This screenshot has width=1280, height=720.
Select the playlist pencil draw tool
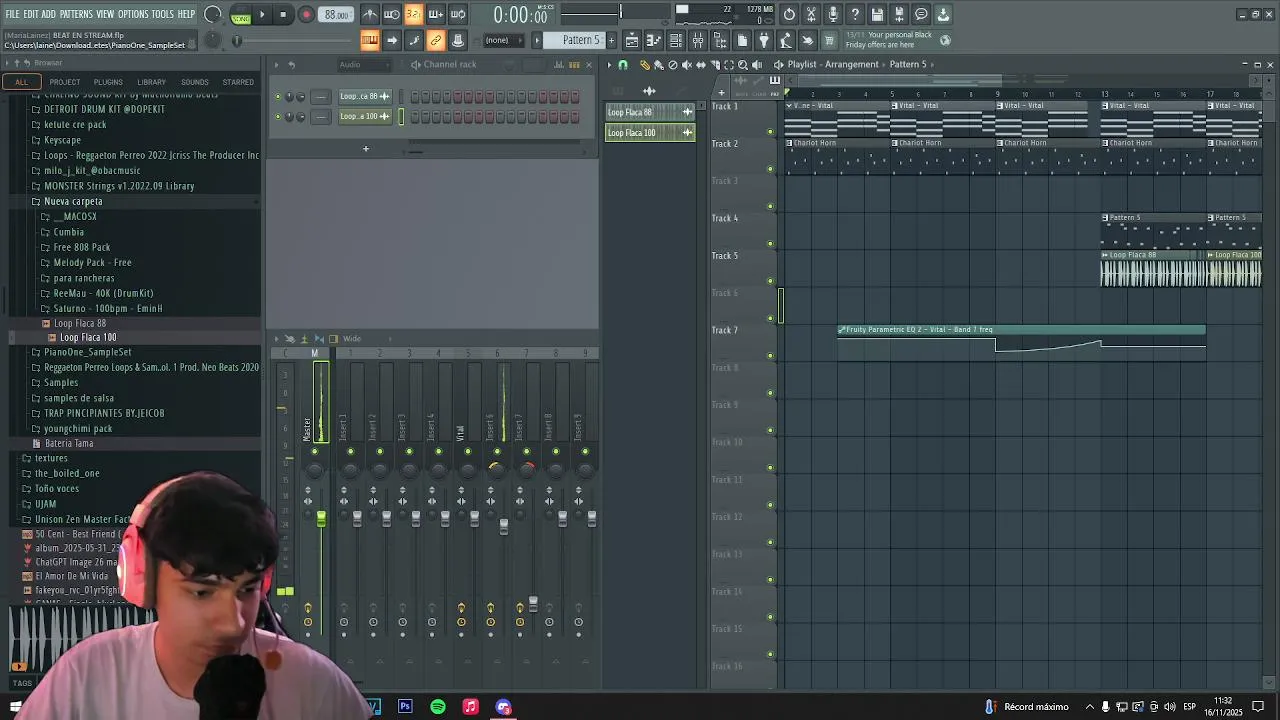coord(645,65)
